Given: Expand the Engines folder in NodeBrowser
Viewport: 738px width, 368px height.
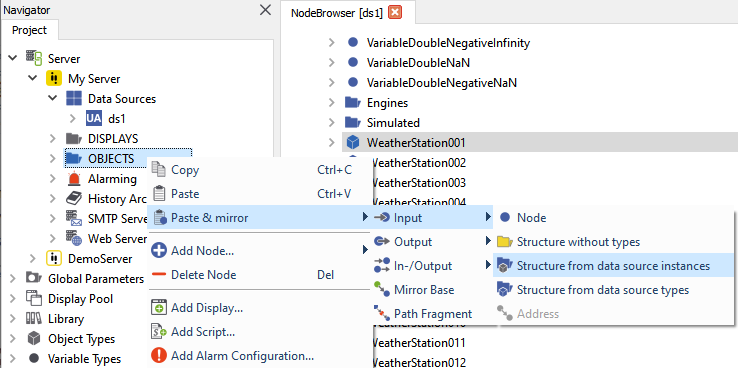Looking at the screenshot, I should coord(331,102).
